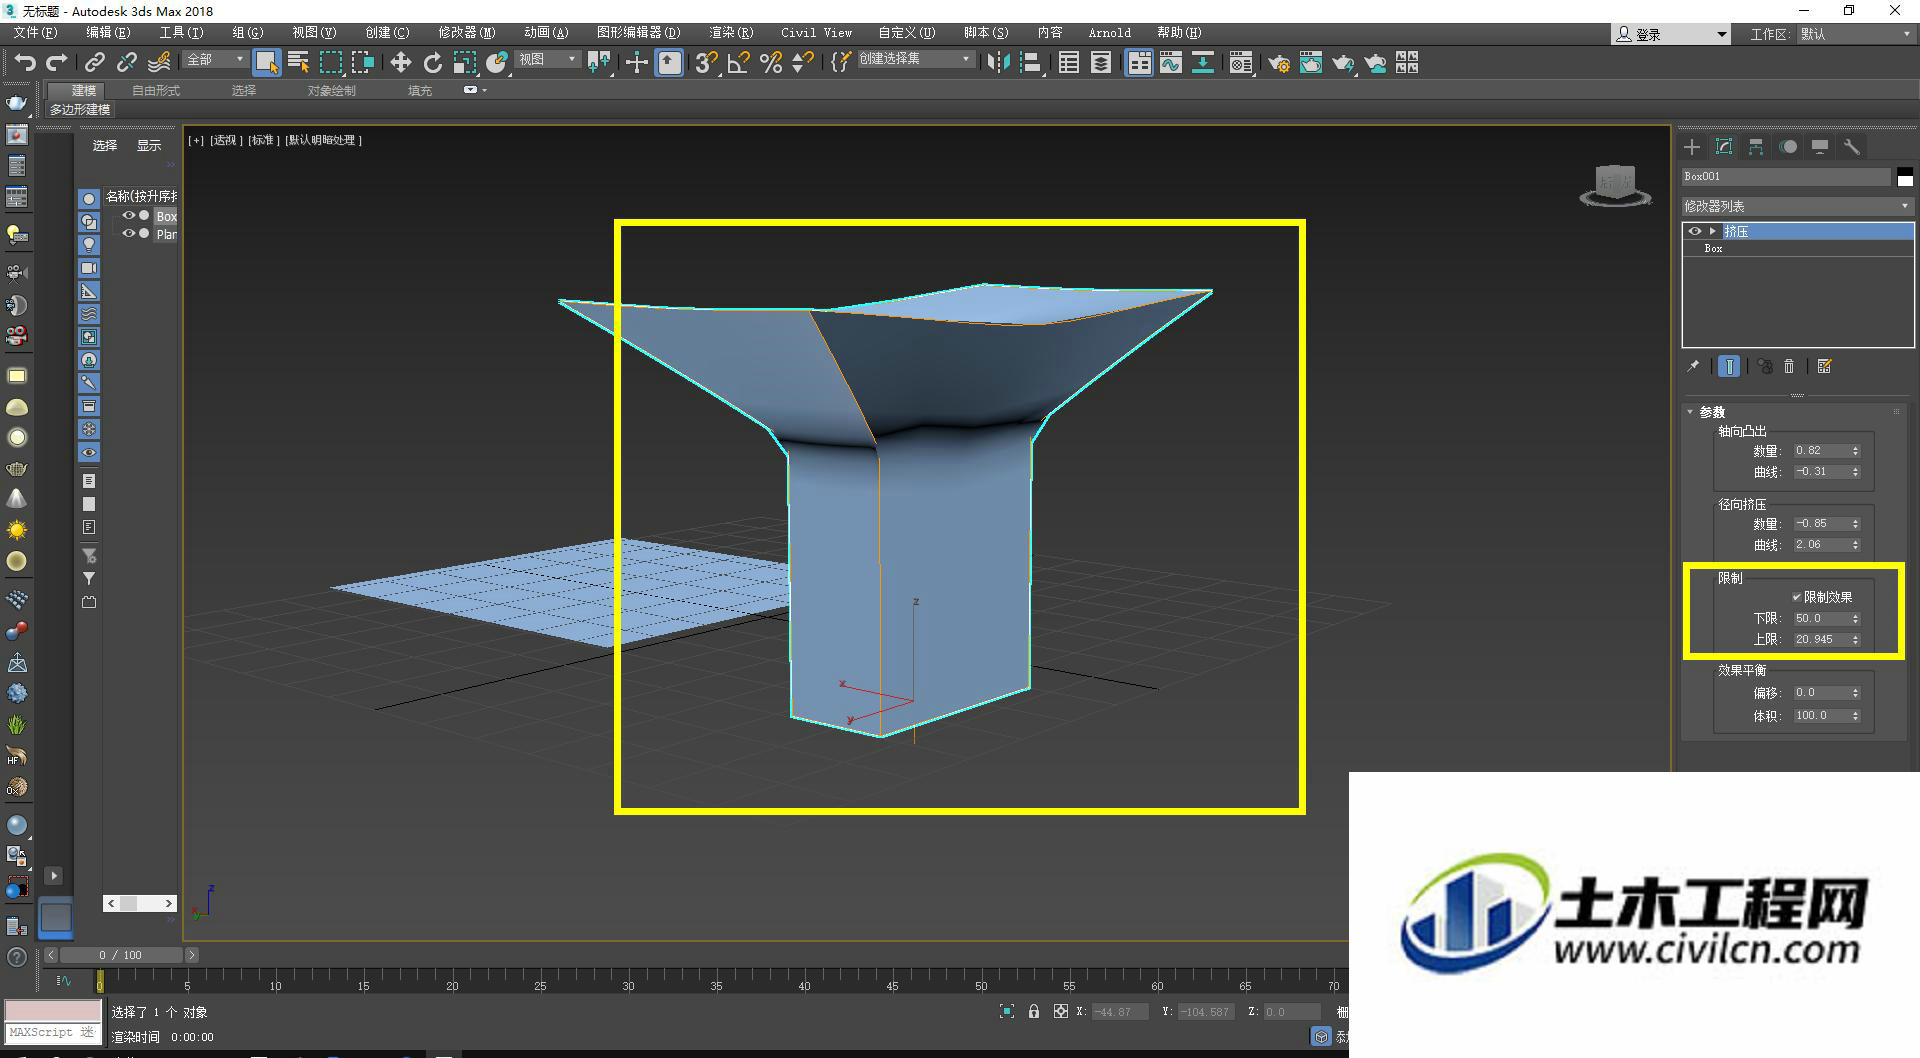Open the Create command panel tab
The image size is (1920, 1058).
point(1692,147)
